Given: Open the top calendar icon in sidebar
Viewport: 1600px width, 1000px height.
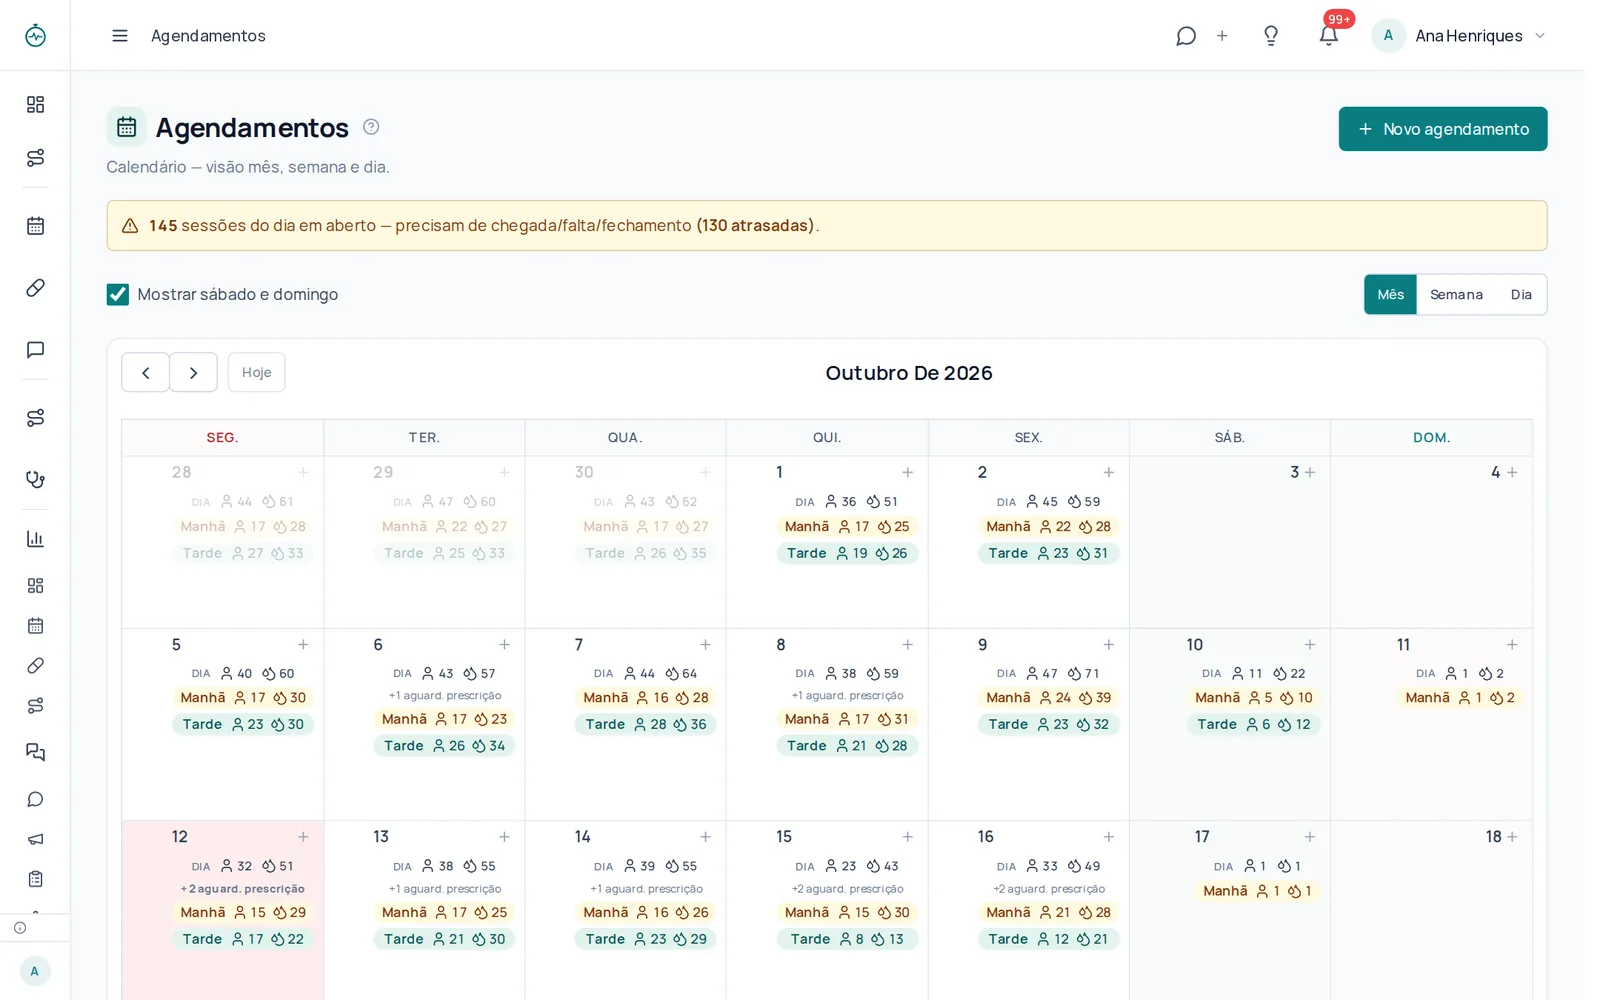Looking at the screenshot, I should pyautogui.click(x=35, y=226).
